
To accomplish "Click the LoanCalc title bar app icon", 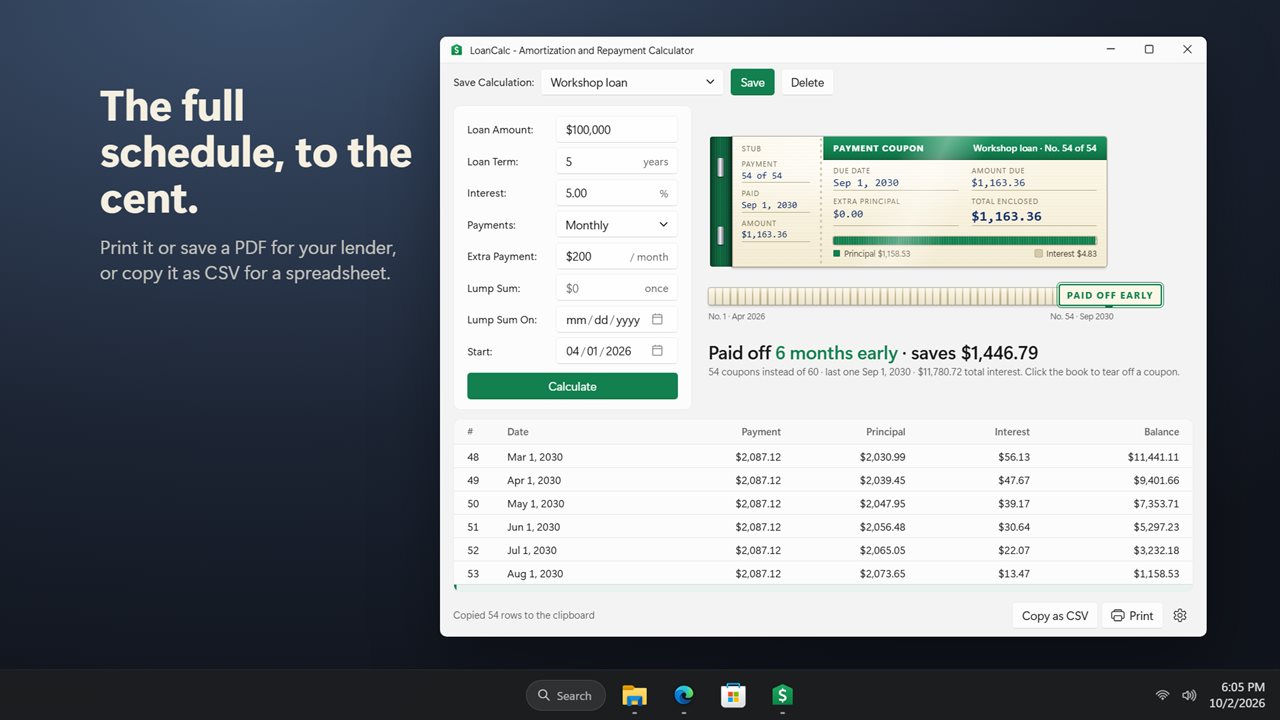I will (x=457, y=50).
